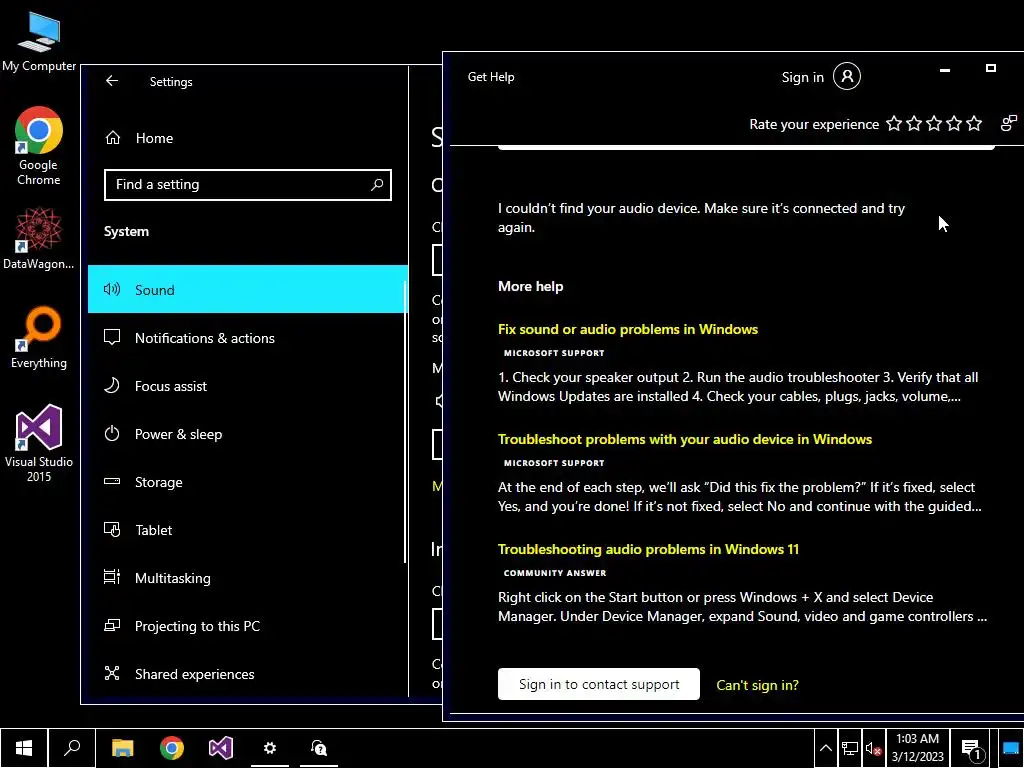
Task: Open Troubleshooting audio problems in Windows 11
Action: point(648,549)
